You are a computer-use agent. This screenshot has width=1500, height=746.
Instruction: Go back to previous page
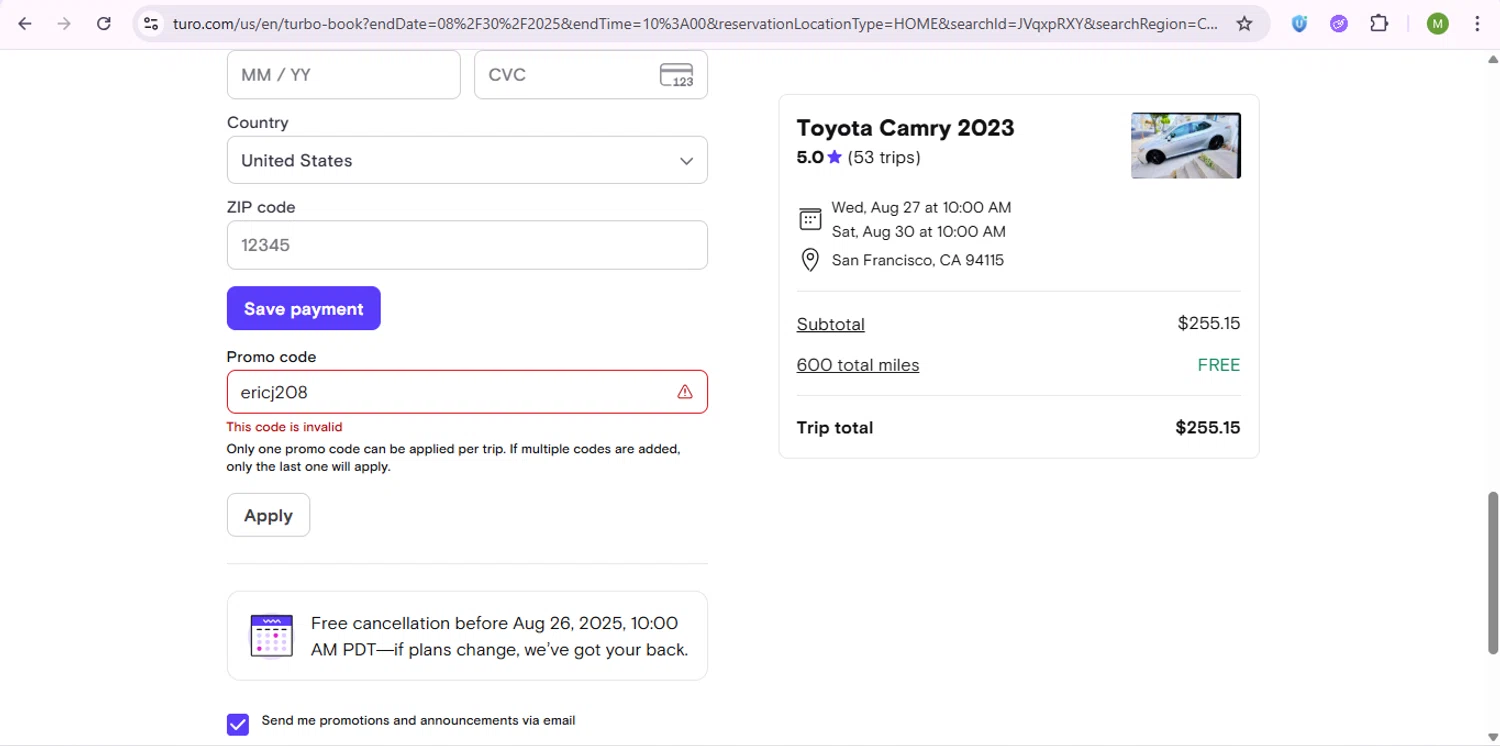(25, 23)
